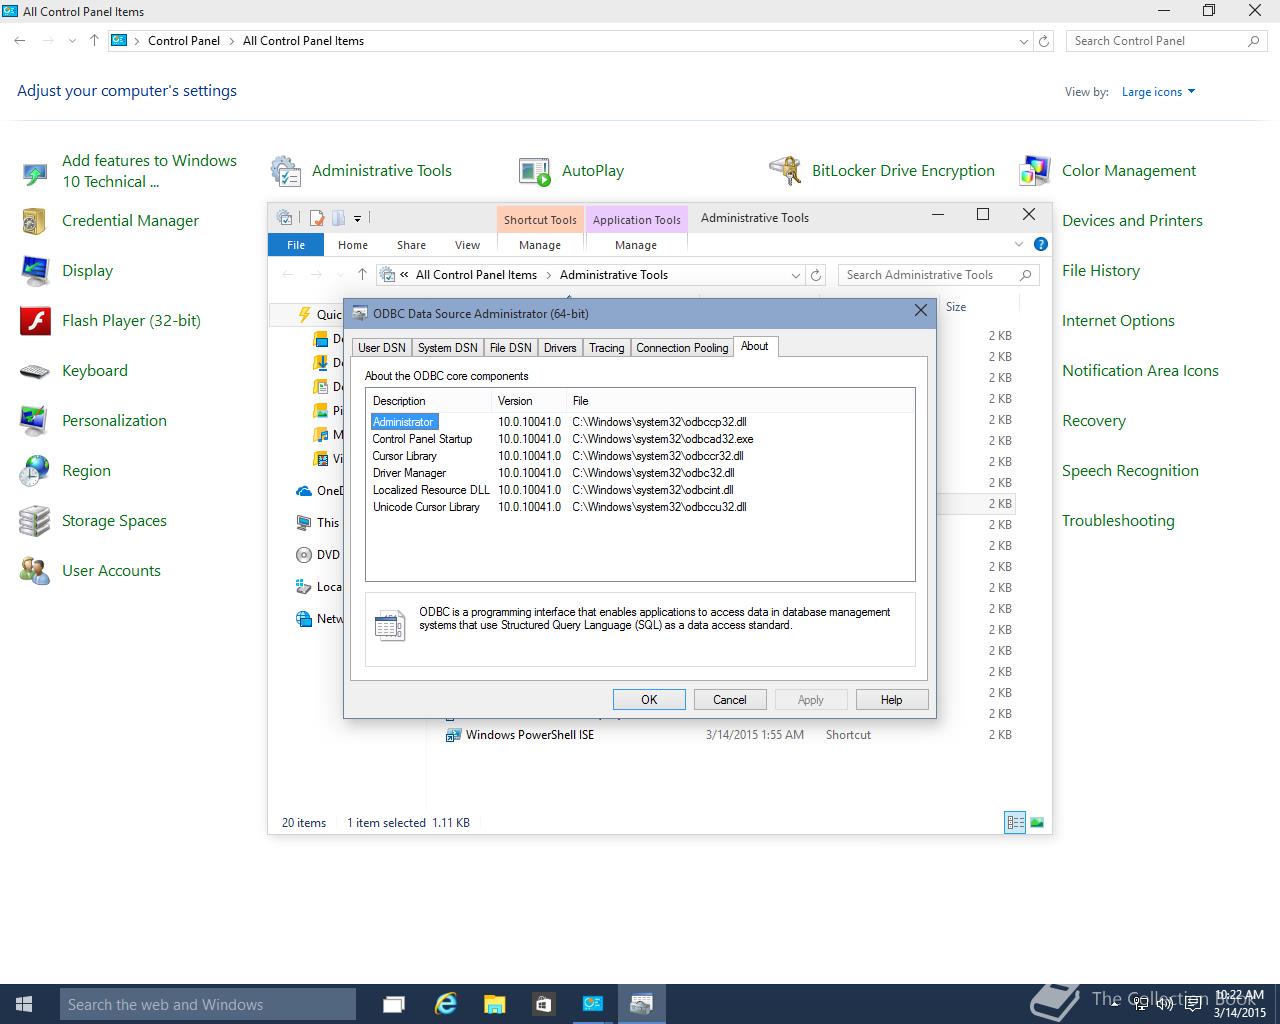1280x1024 pixels.
Task: Open the Share ribbon tab
Action: tap(411, 245)
